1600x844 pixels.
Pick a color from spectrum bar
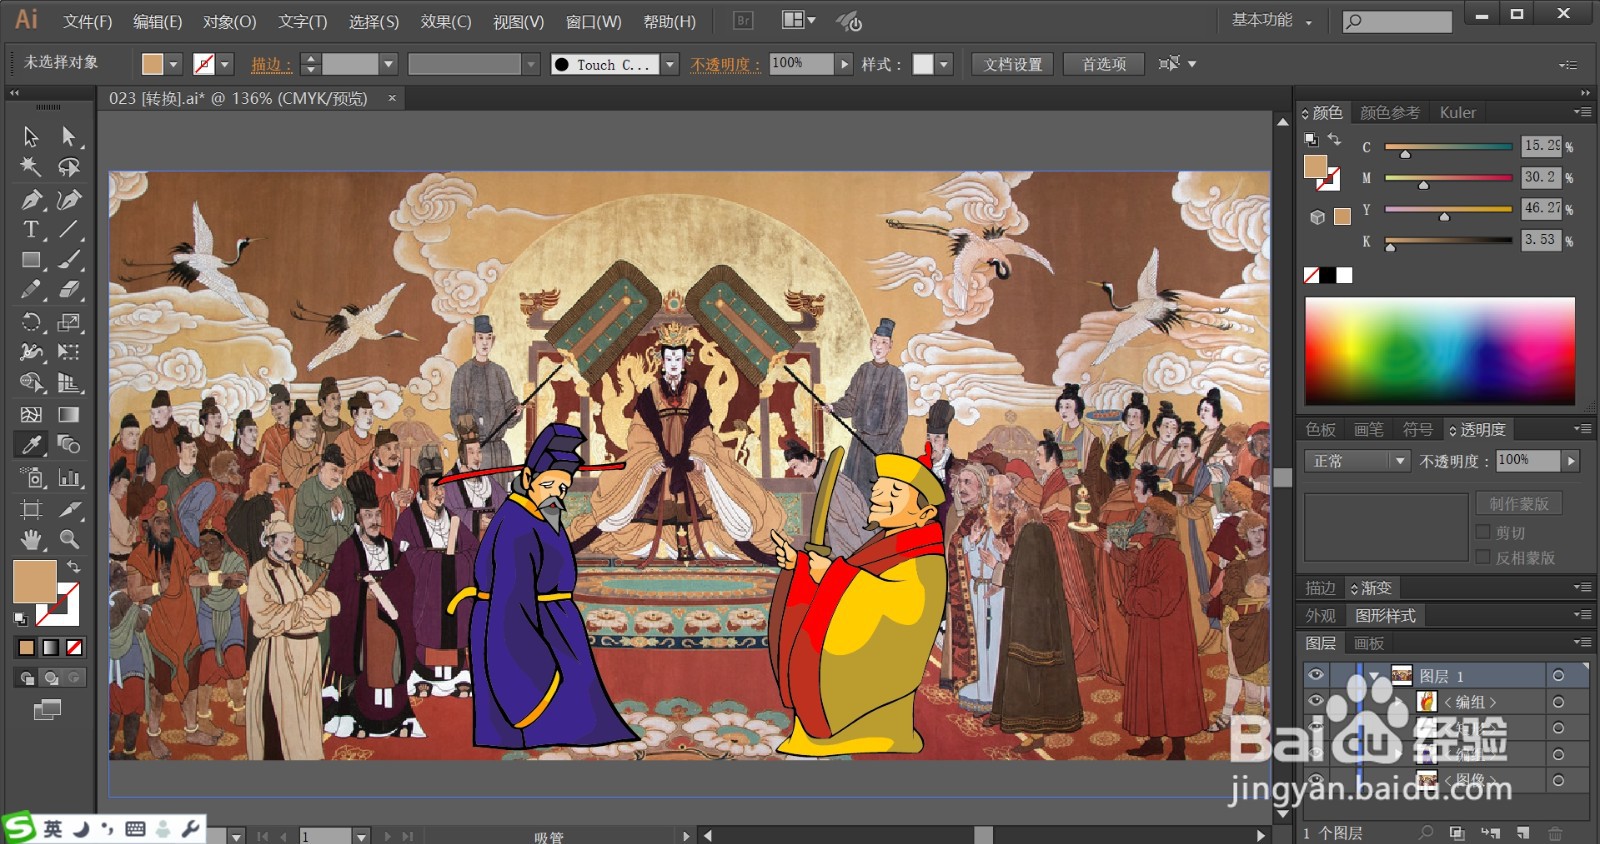(1440, 351)
